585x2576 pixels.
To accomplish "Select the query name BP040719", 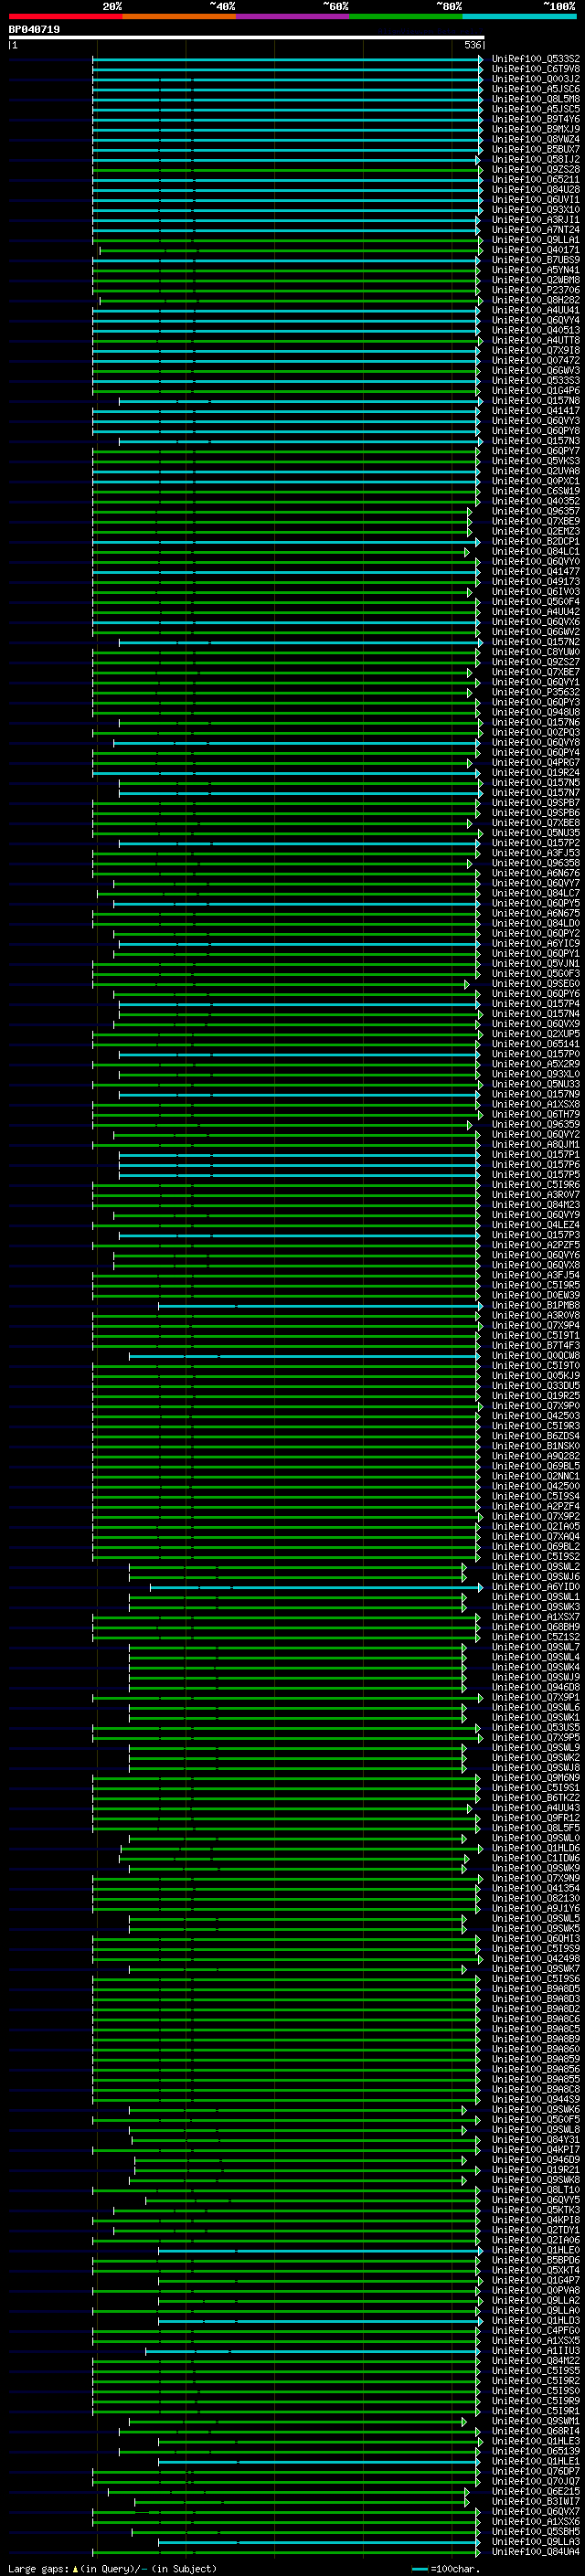I will [x=34, y=29].
